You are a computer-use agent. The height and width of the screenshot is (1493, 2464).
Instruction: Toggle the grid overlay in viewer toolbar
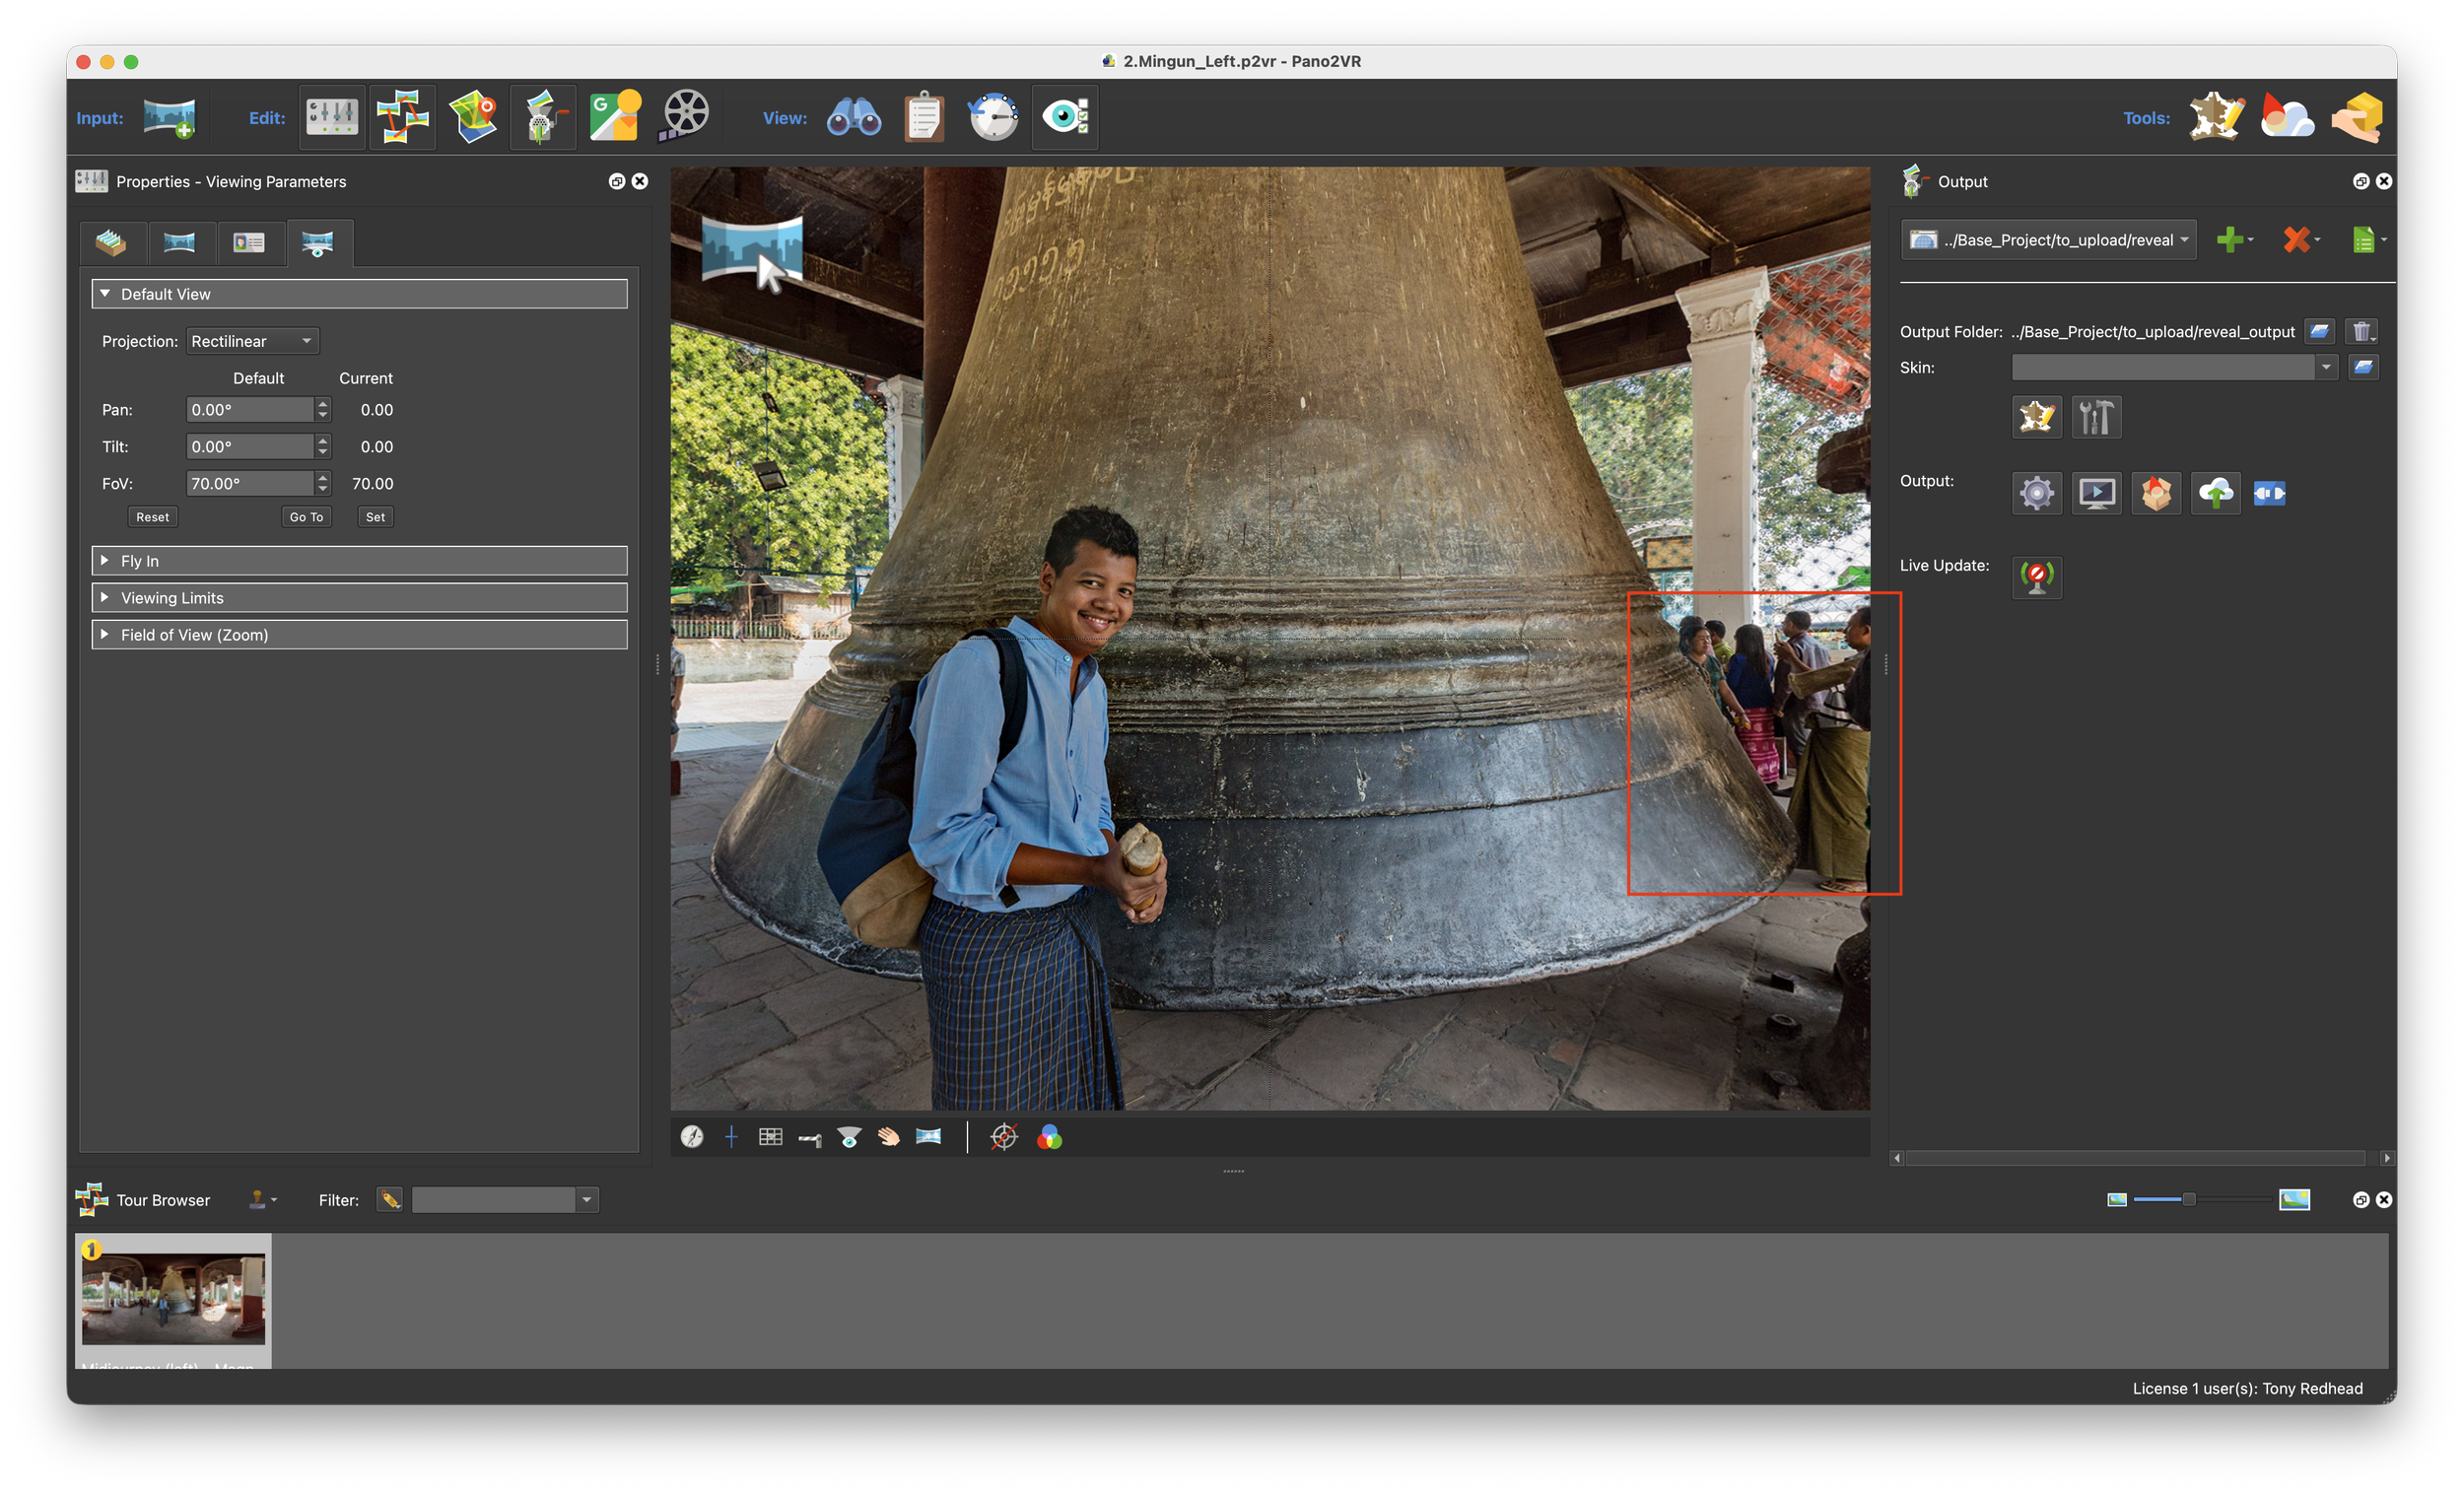770,1137
